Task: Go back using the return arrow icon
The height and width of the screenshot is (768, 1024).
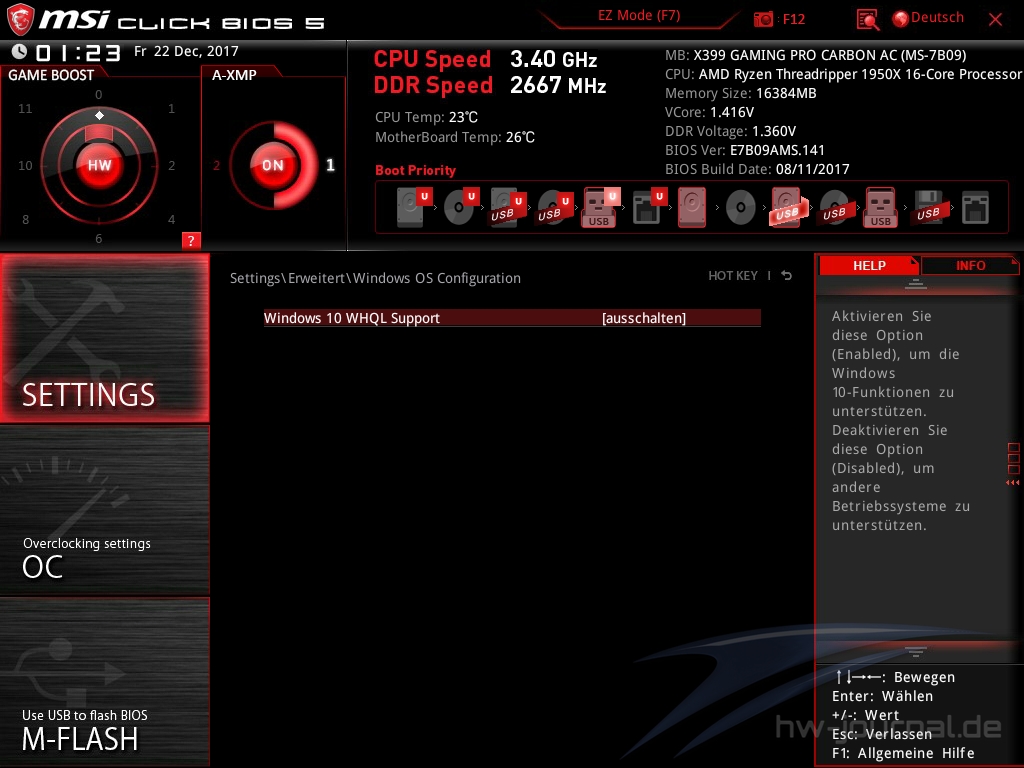Action: 787,276
